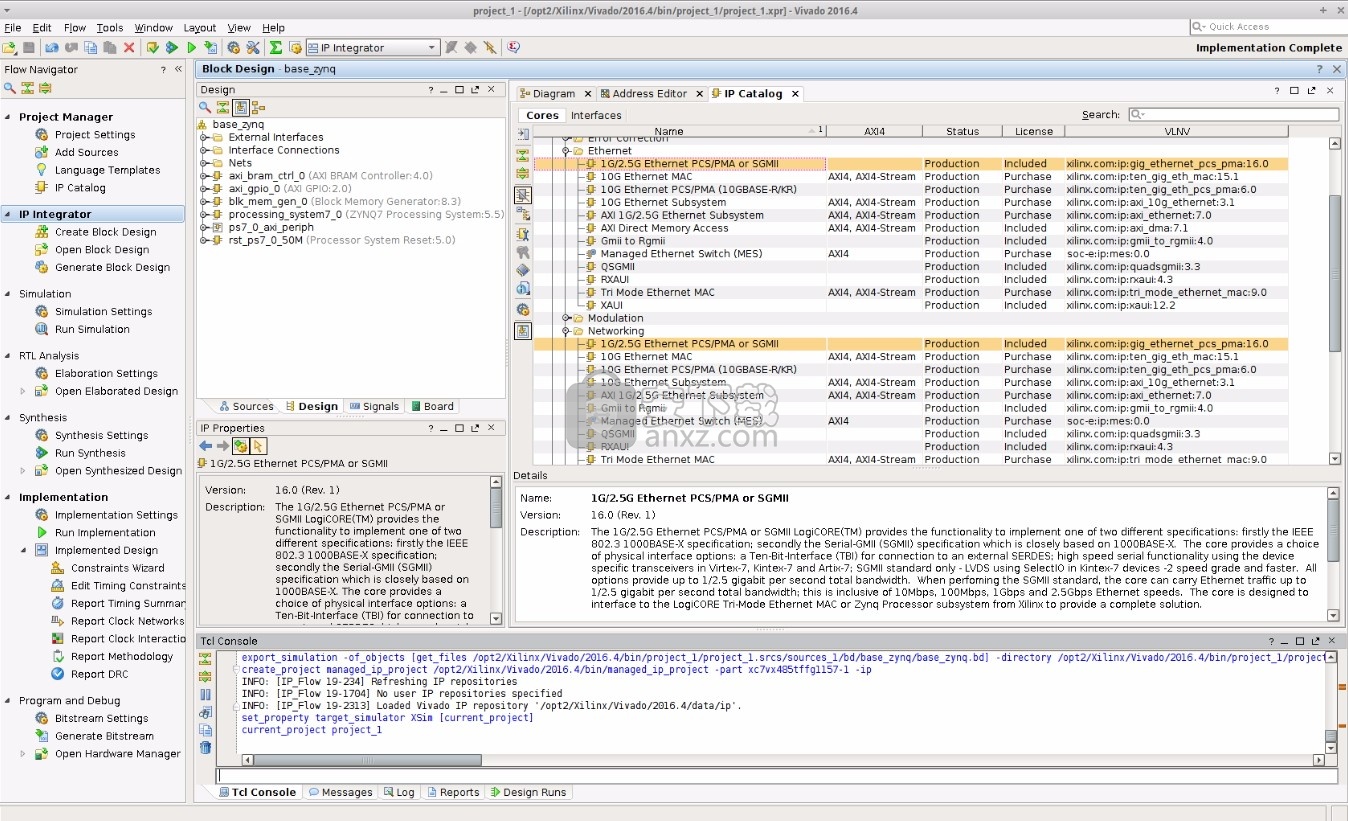Click the IP Properties vertical scrollbar
The width and height of the screenshot is (1348, 821).
coord(496,507)
